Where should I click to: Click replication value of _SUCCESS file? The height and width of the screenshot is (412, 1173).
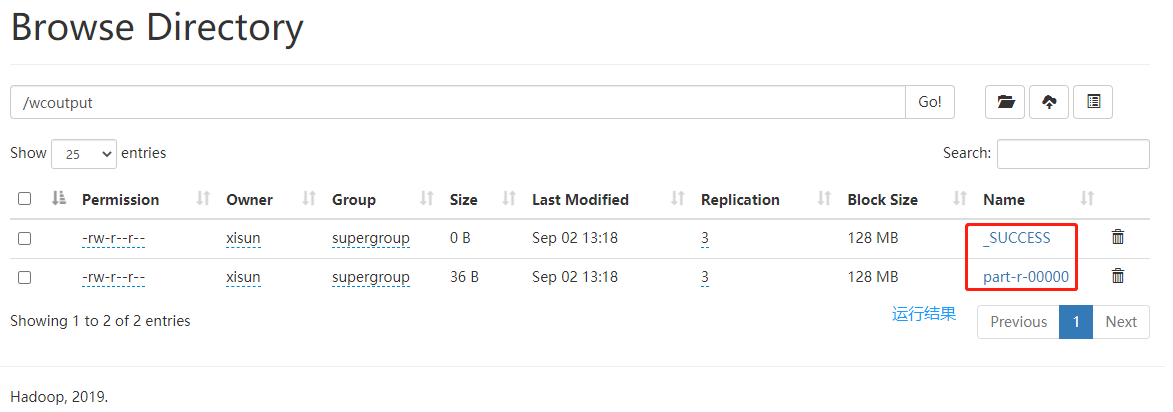pyautogui.click(x=705, y=238)
